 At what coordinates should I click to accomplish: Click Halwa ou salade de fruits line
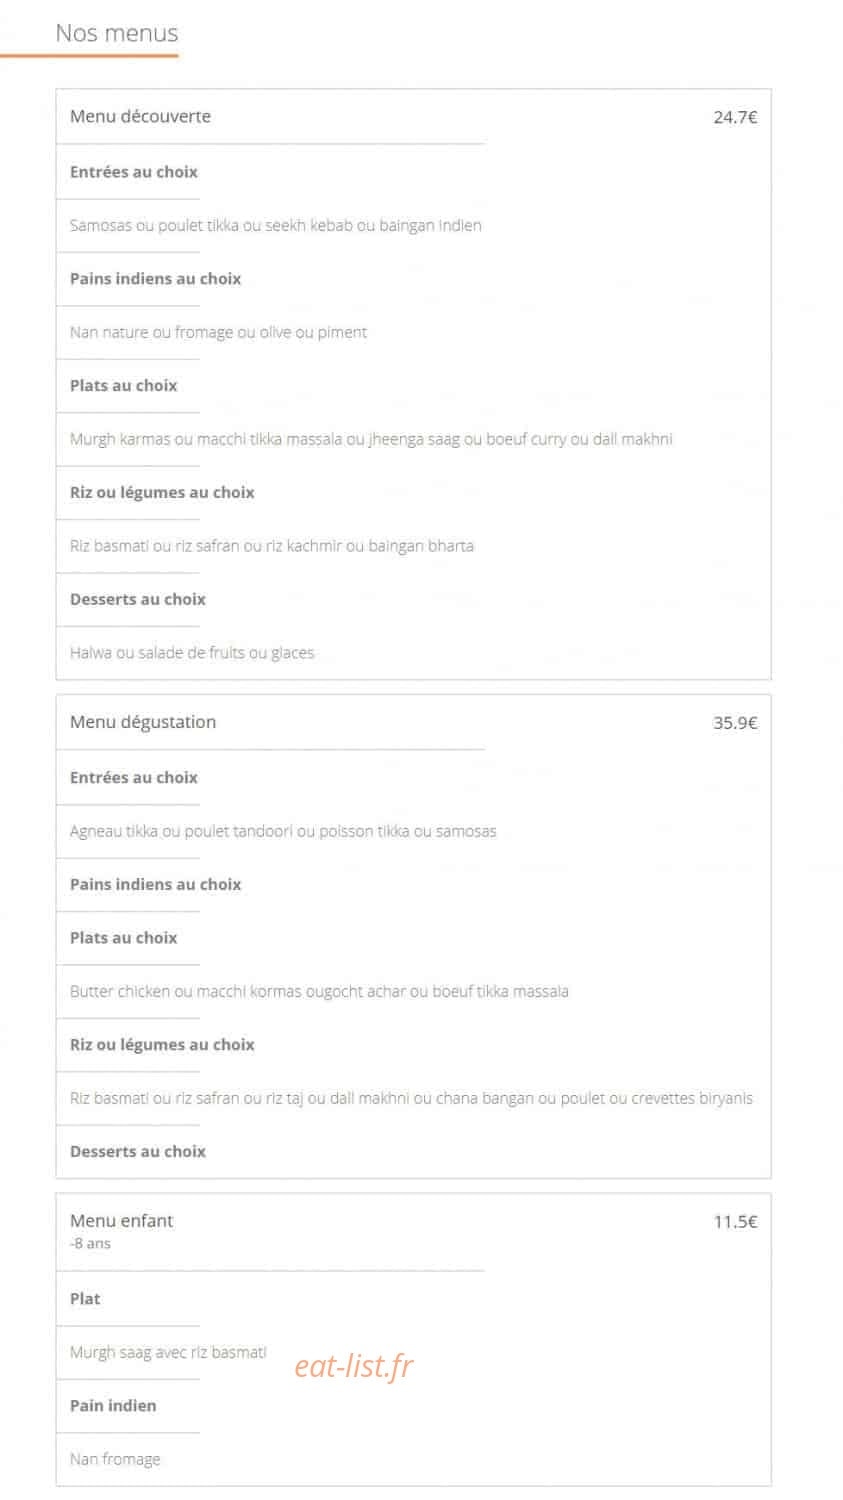pos(192,653)
